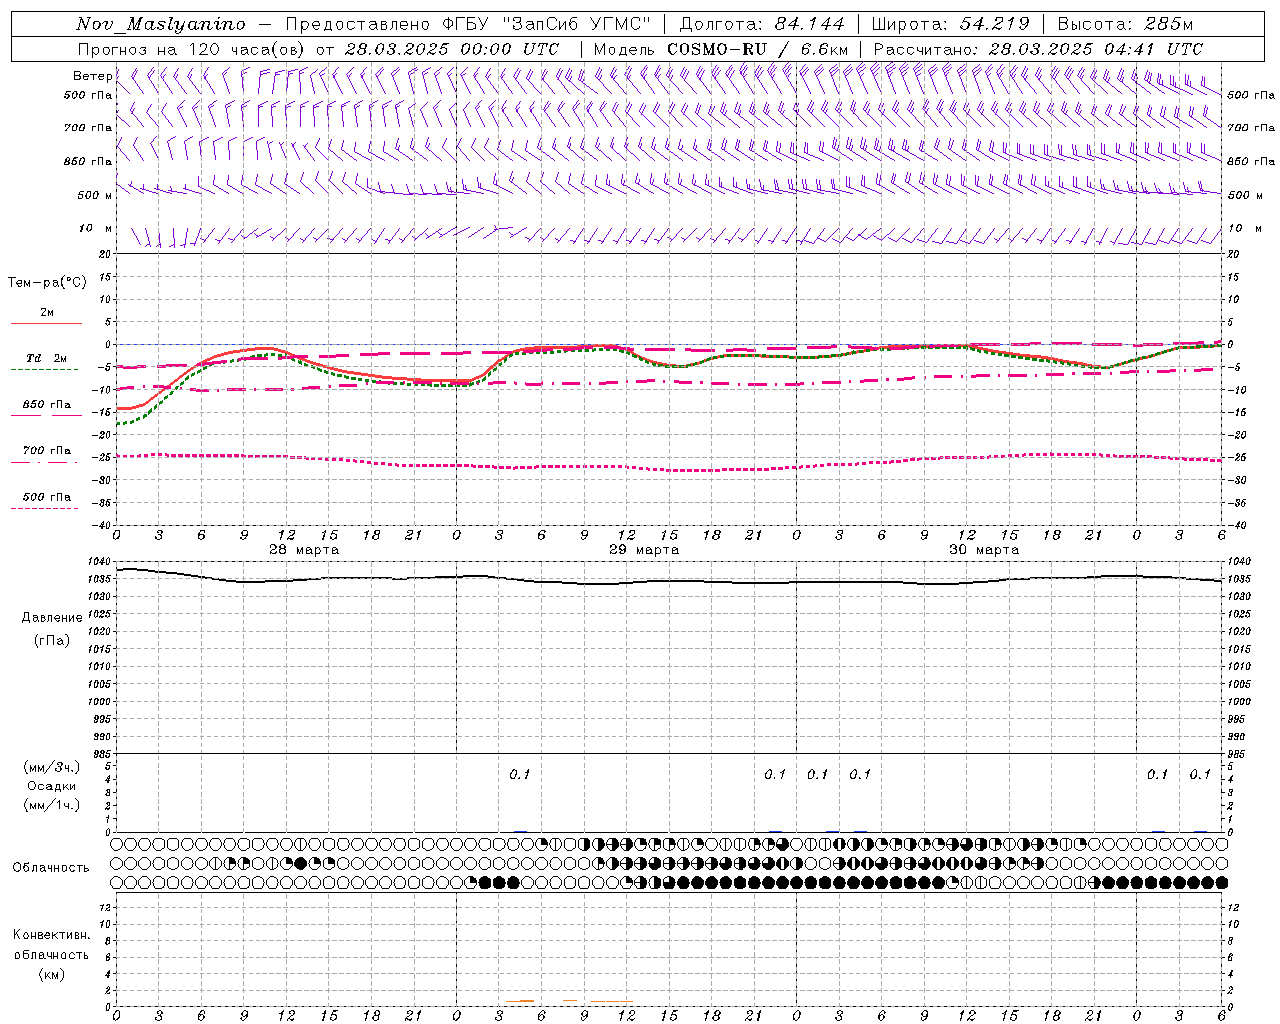
Task: Click the Облачность cloud cover label
Action: pyautogui.click(x=51, y=867)
